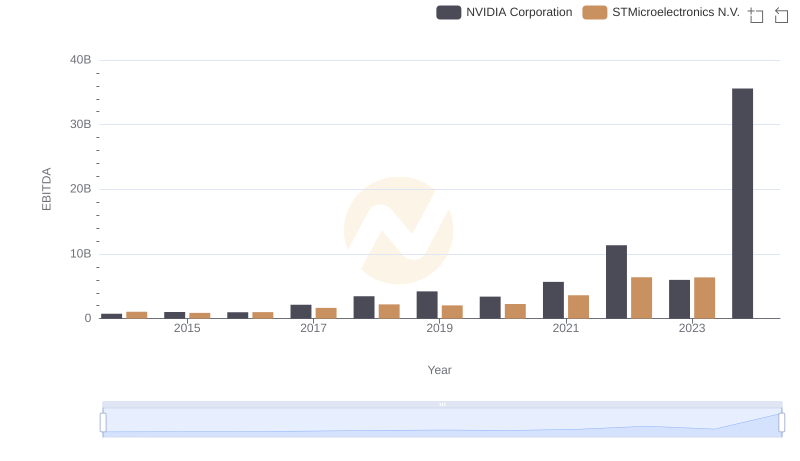Click right handle of data zoom slider
Viewport: 800px width, 461px height.
point(781,422)
